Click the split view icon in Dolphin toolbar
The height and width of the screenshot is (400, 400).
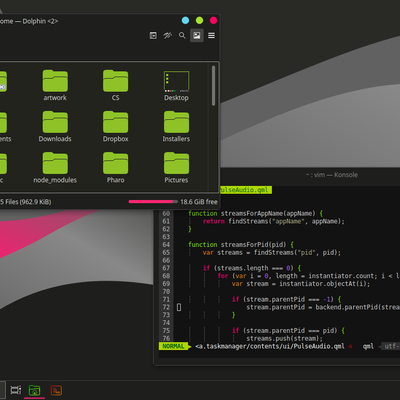point(153,35)
